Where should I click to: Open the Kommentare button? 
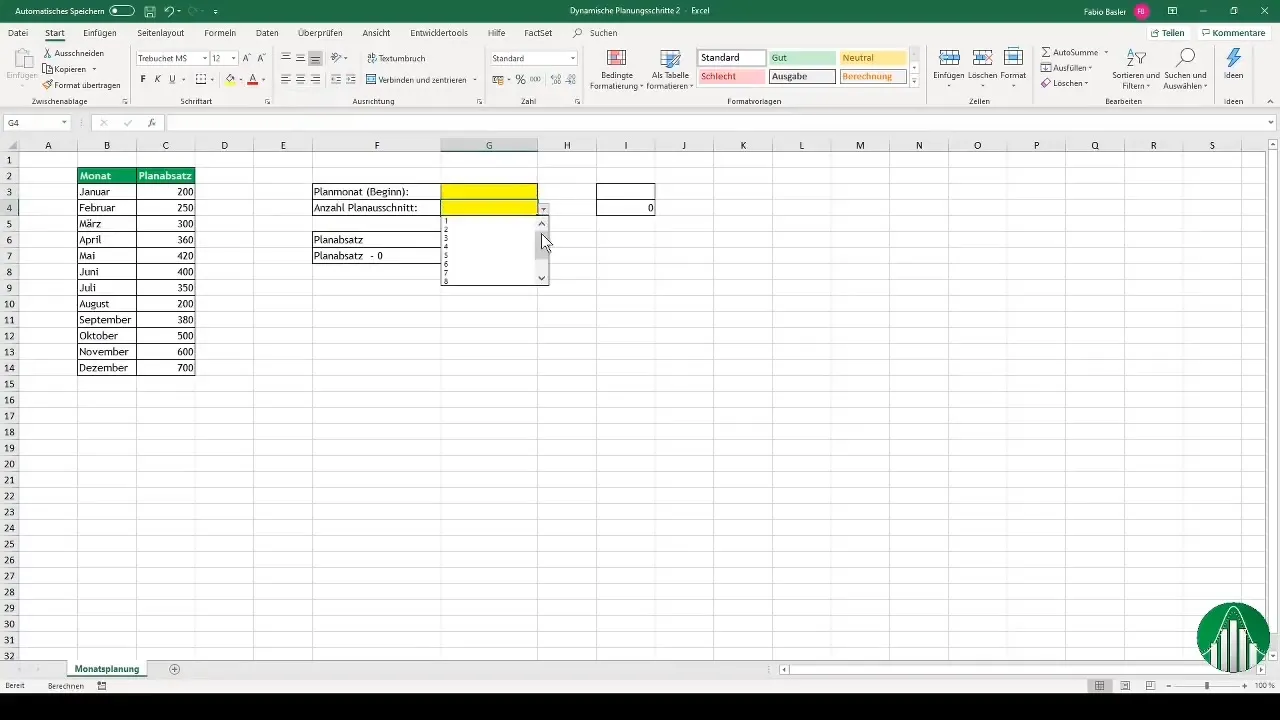point(1233,33)
